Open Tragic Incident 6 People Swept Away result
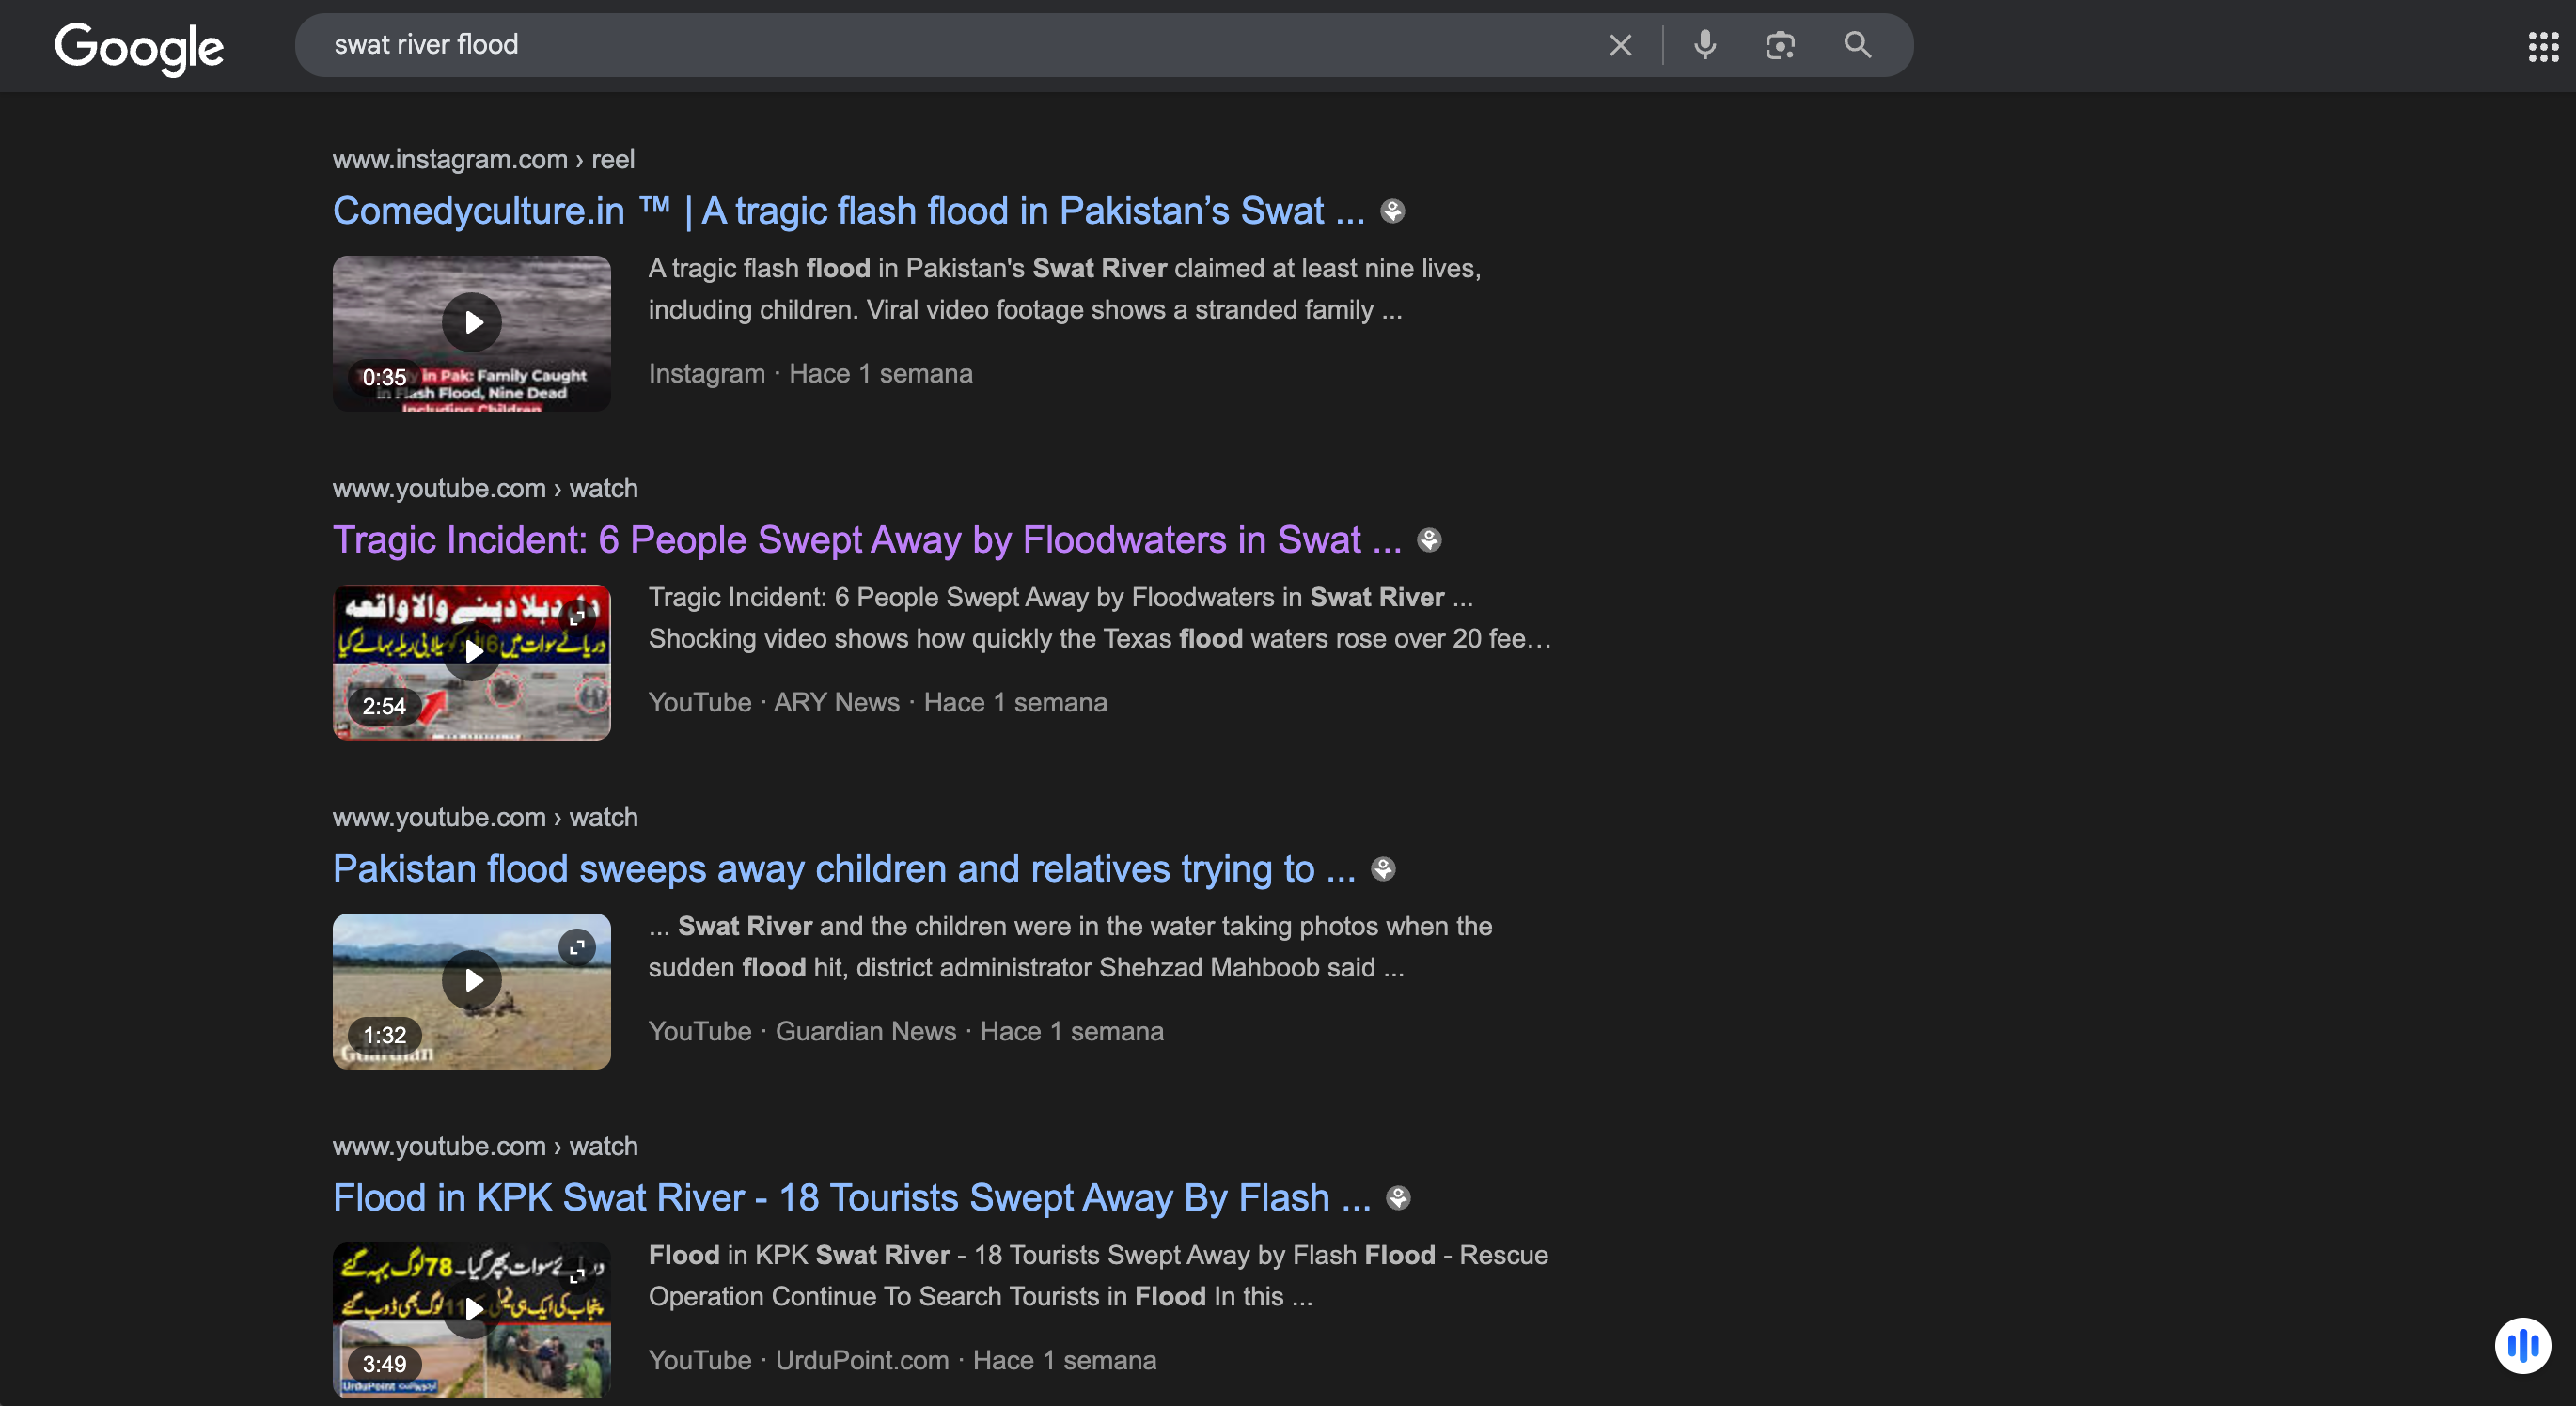Image resolution: width=2576 pixels, height=1406 pixels. [867, 540]
